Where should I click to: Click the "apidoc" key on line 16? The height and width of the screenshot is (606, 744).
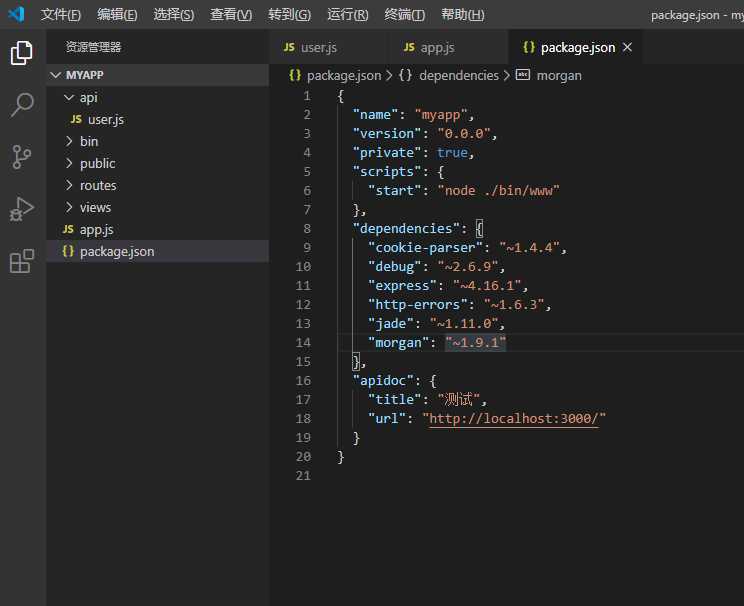(383, 380)
